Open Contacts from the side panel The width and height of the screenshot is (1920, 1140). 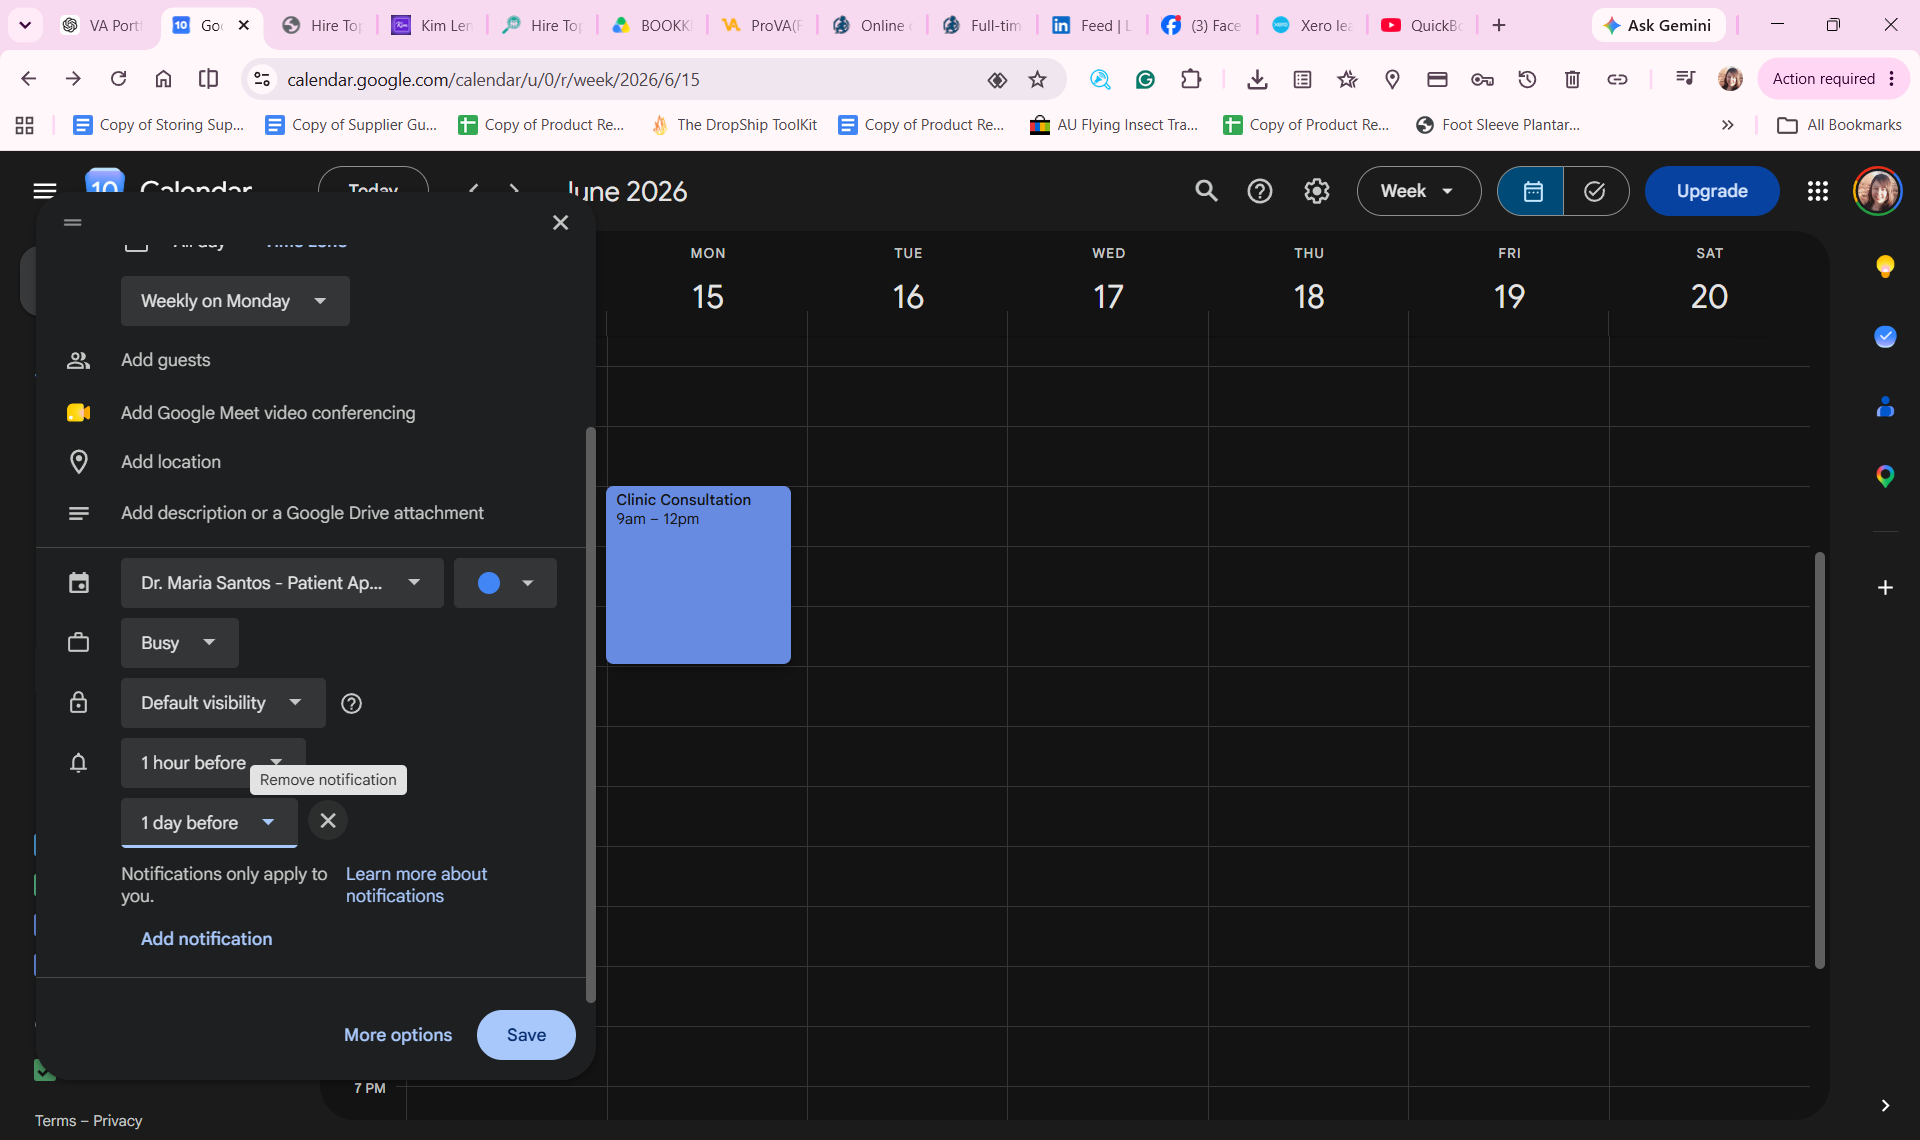click(x=1885, y=407)
